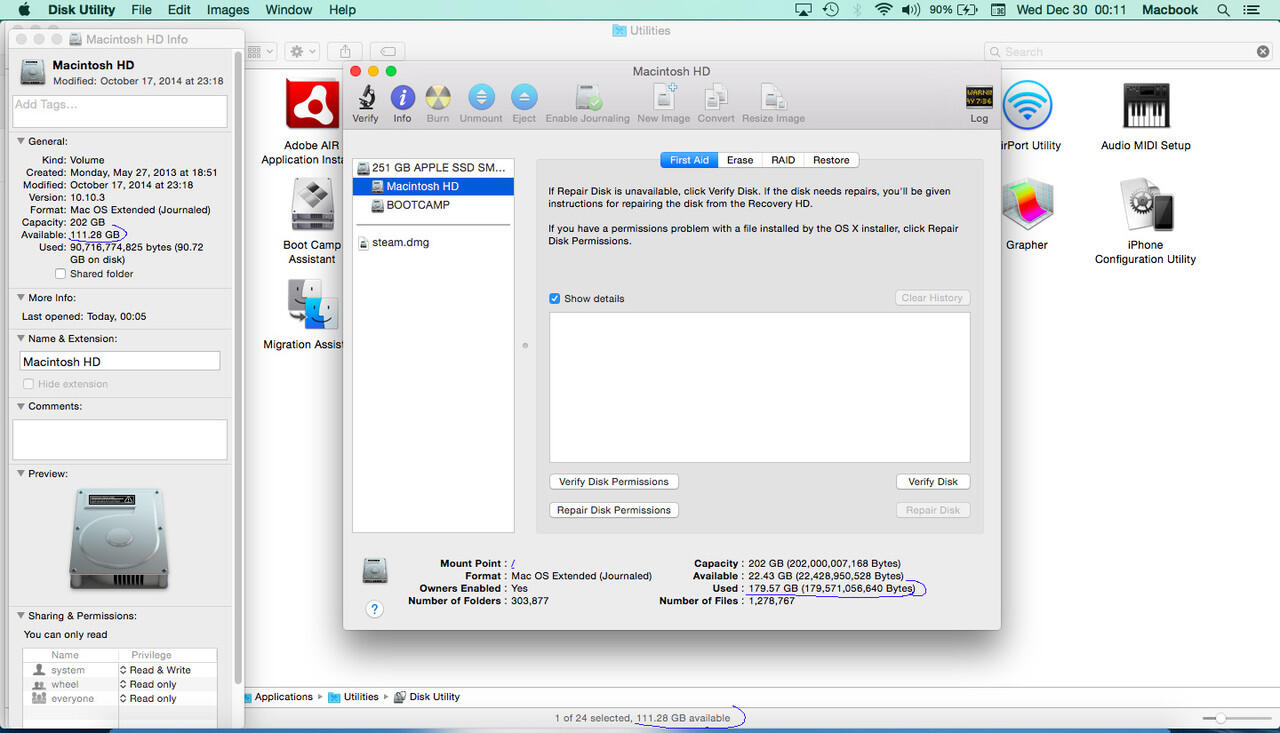Open Spotlight search in the menu bar
Viewport: 1280px width, 733px height.
(1224, 10)
